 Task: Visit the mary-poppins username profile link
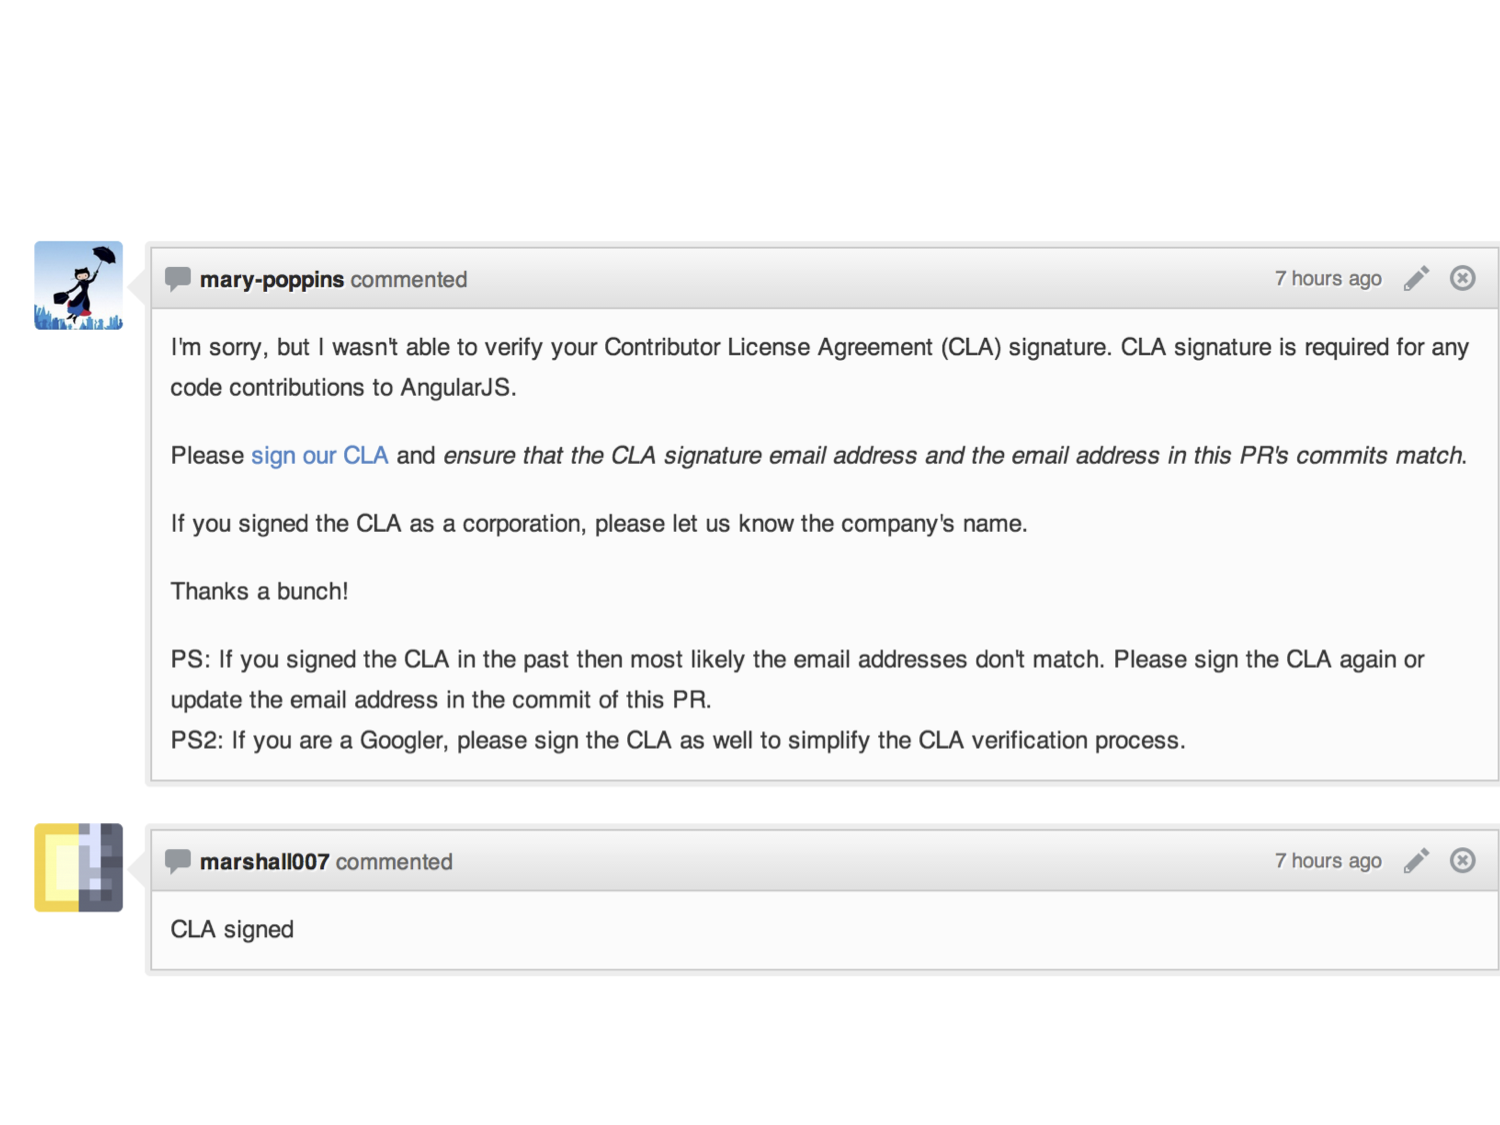click(x=272, y=280)
